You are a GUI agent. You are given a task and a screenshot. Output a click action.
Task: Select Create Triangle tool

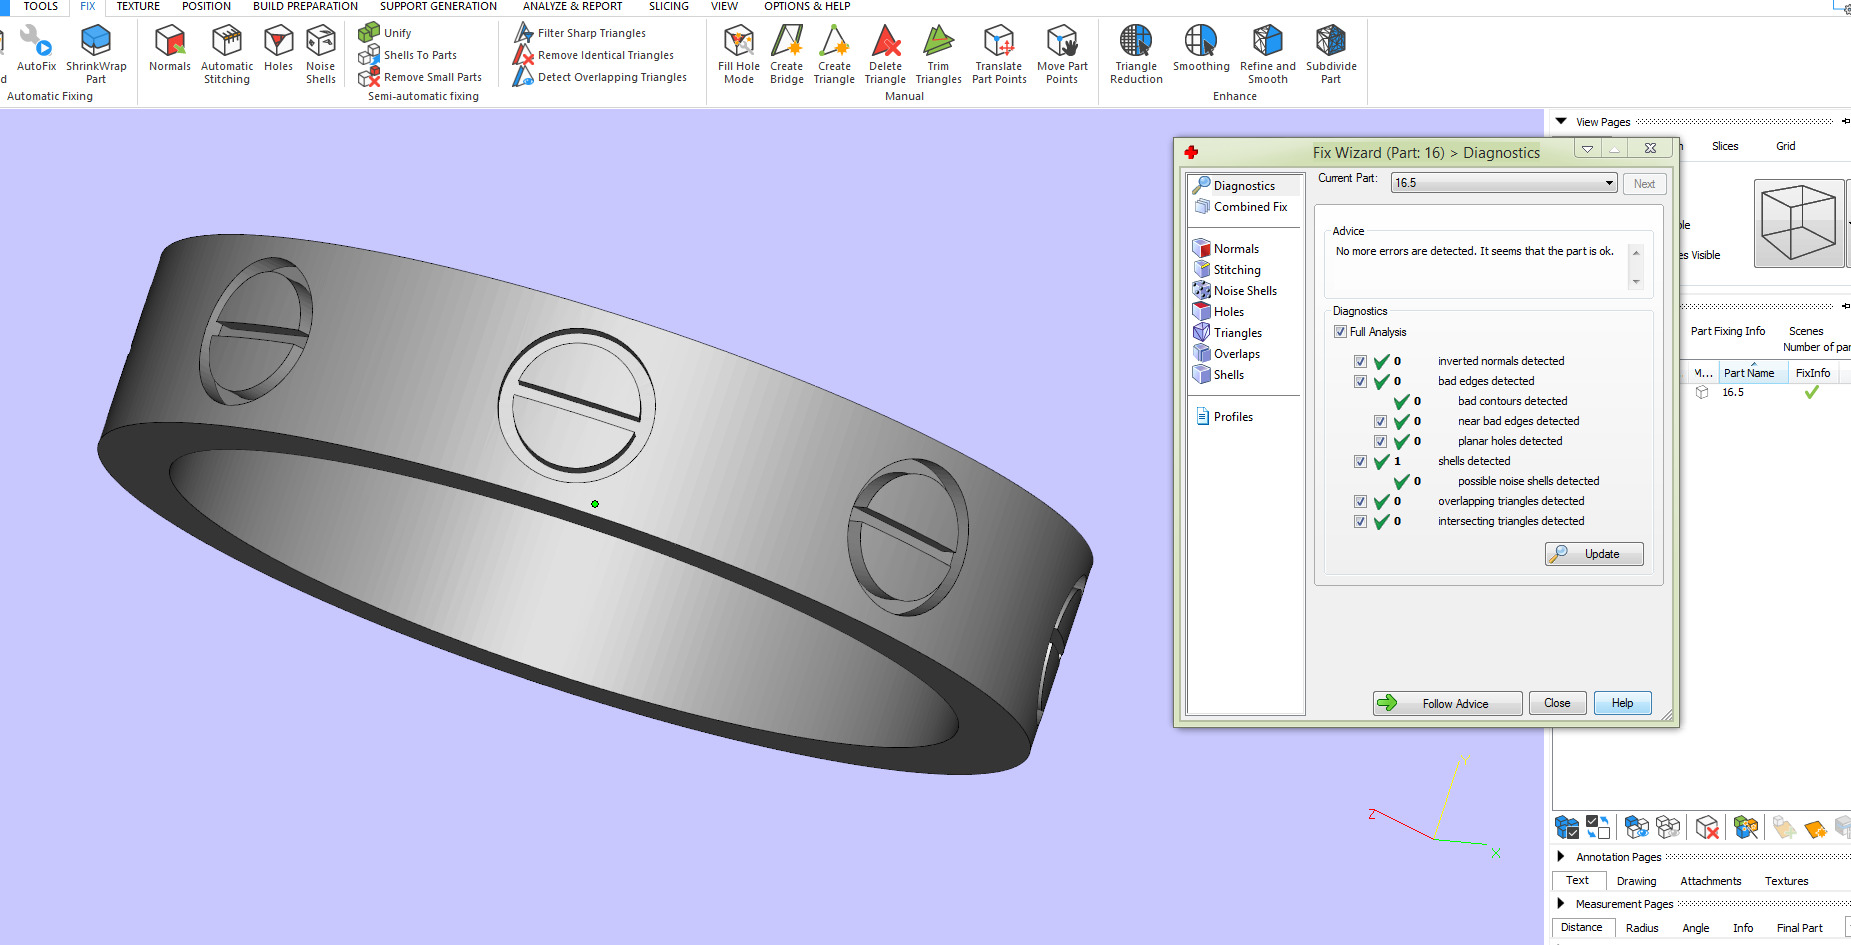834,54
